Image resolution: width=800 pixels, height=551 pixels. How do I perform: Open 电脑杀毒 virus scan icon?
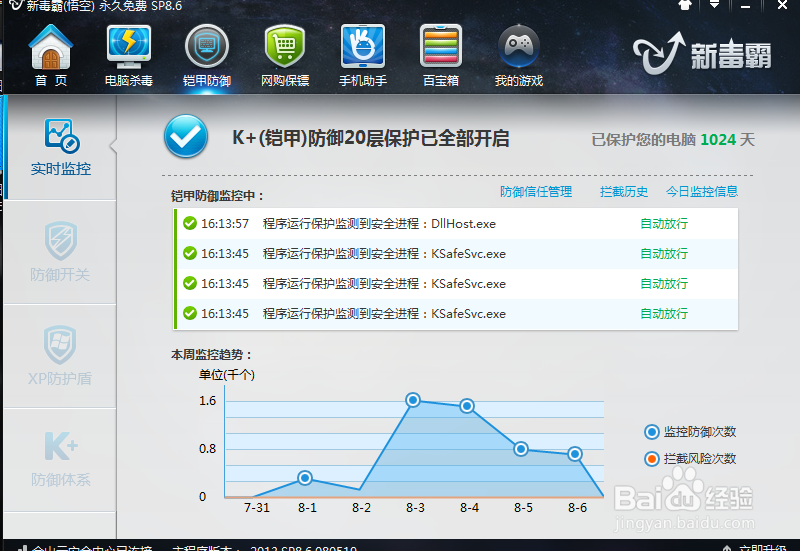click(x=129, y=47)
